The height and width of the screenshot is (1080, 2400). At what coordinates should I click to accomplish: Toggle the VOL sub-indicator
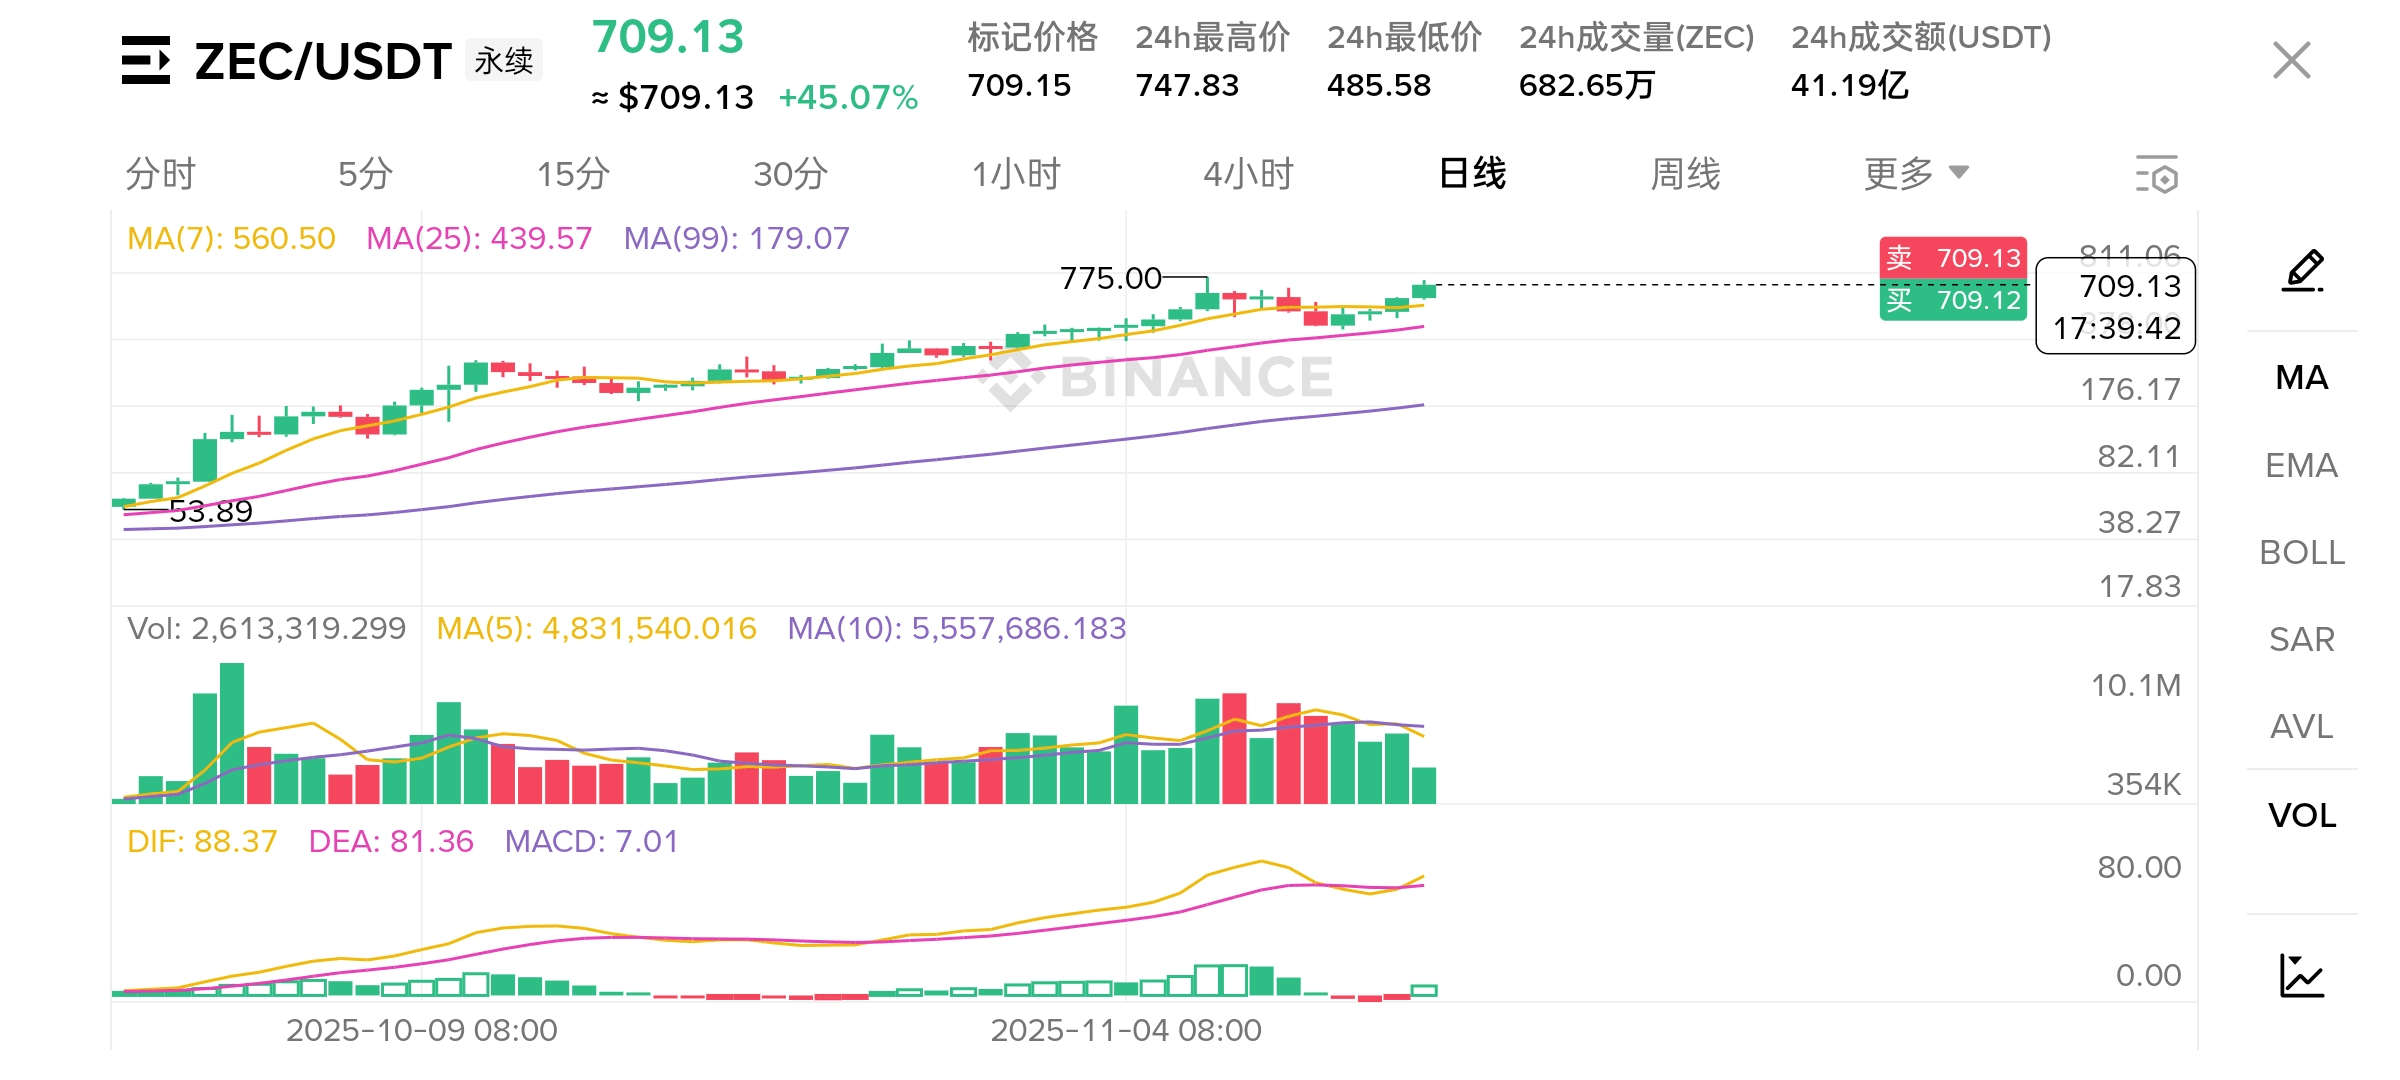point(2301,816)
